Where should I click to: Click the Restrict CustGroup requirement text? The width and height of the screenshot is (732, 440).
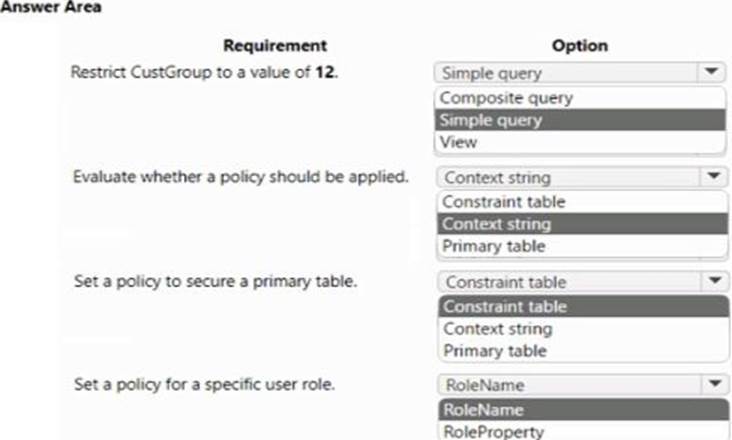tap(204, 72)
